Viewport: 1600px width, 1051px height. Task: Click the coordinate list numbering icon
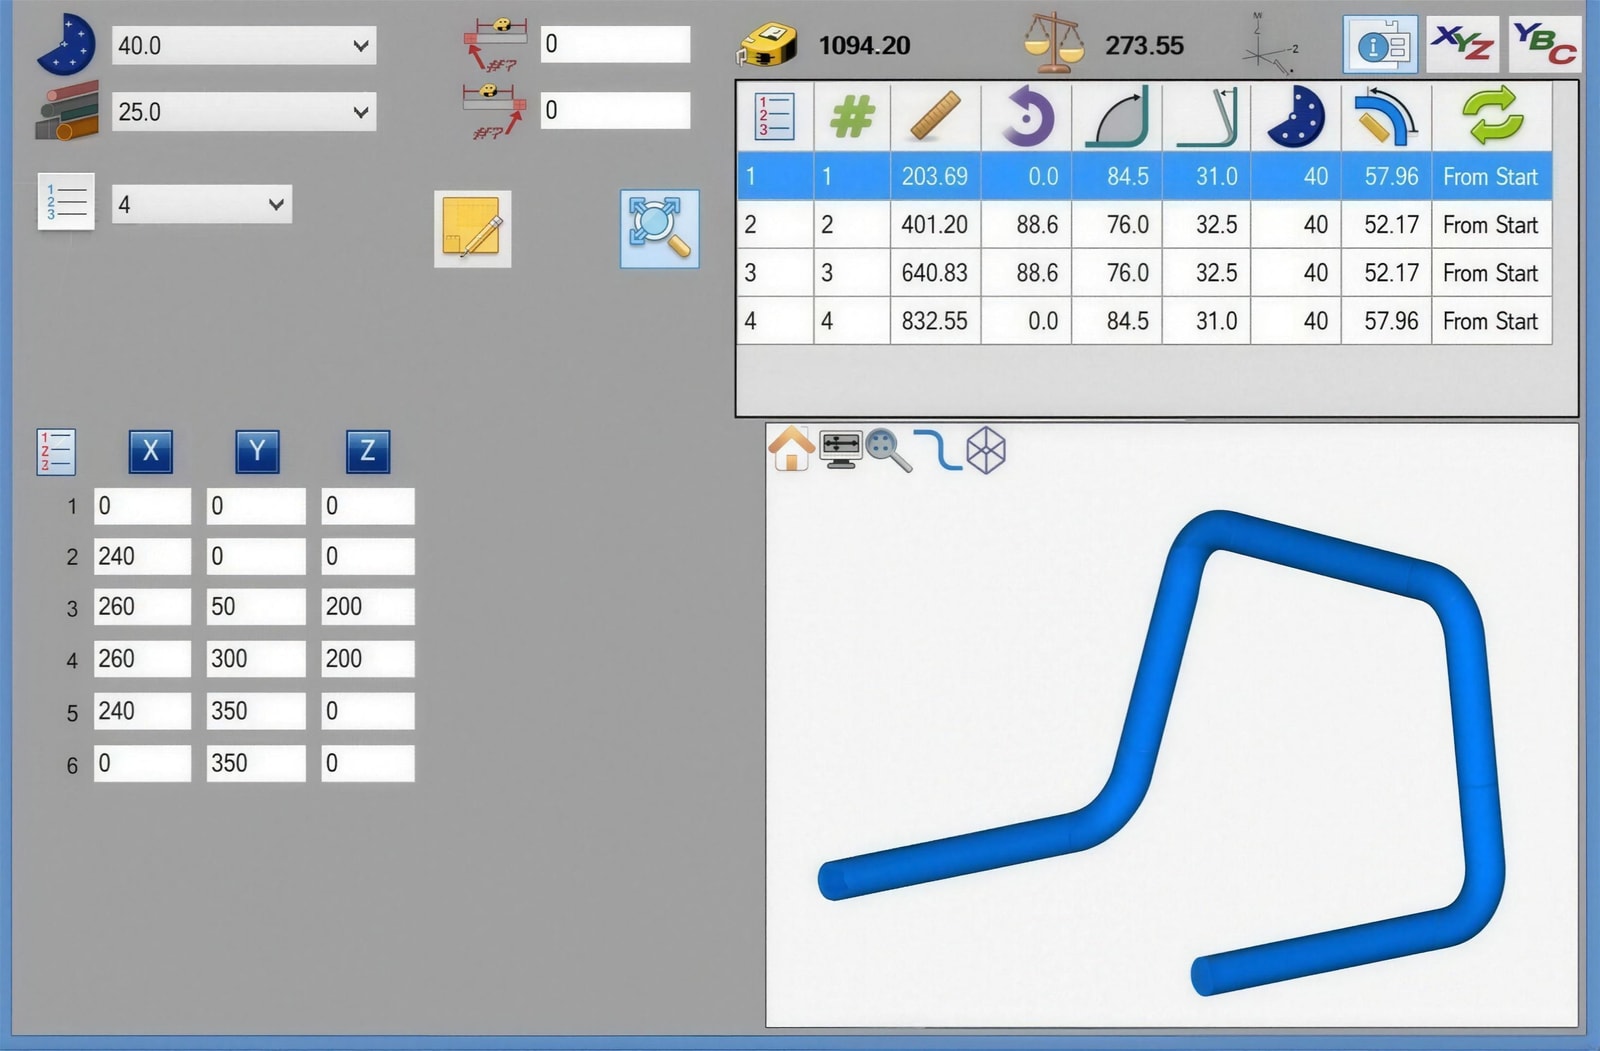pyautogui.click(x=56, y=452)
